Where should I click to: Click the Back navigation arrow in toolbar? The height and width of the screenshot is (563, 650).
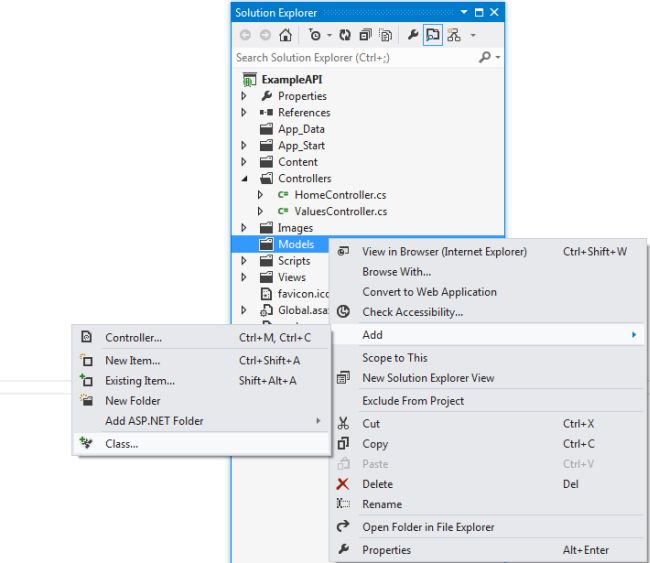(x=245, y=35)
